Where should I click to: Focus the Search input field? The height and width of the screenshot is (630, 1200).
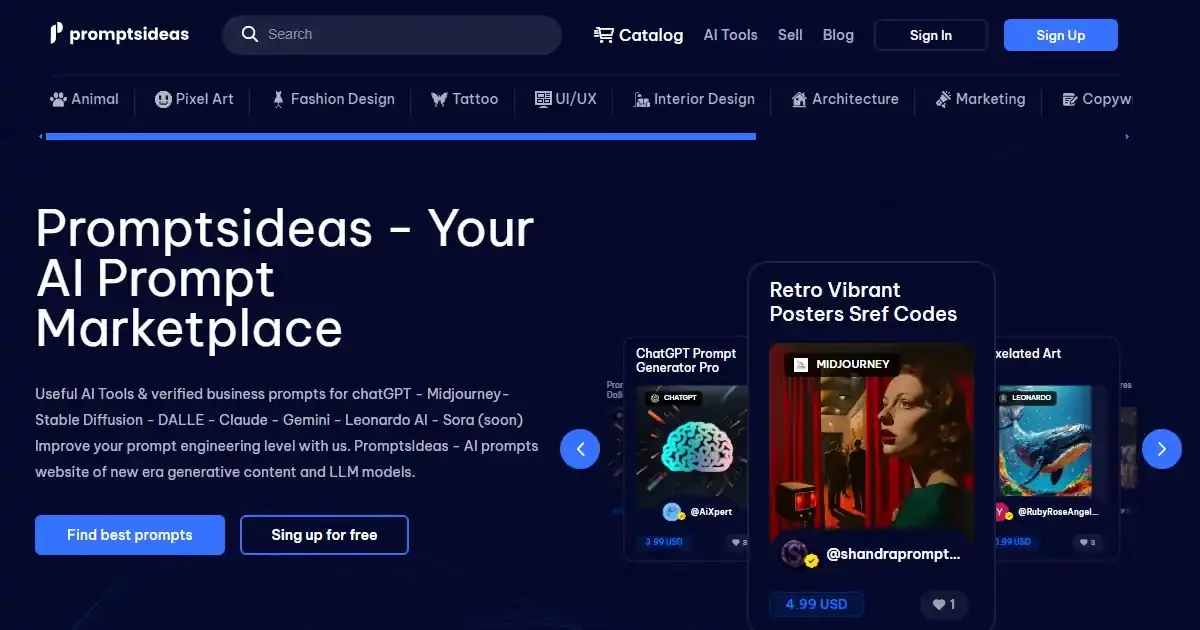point(392,34)
